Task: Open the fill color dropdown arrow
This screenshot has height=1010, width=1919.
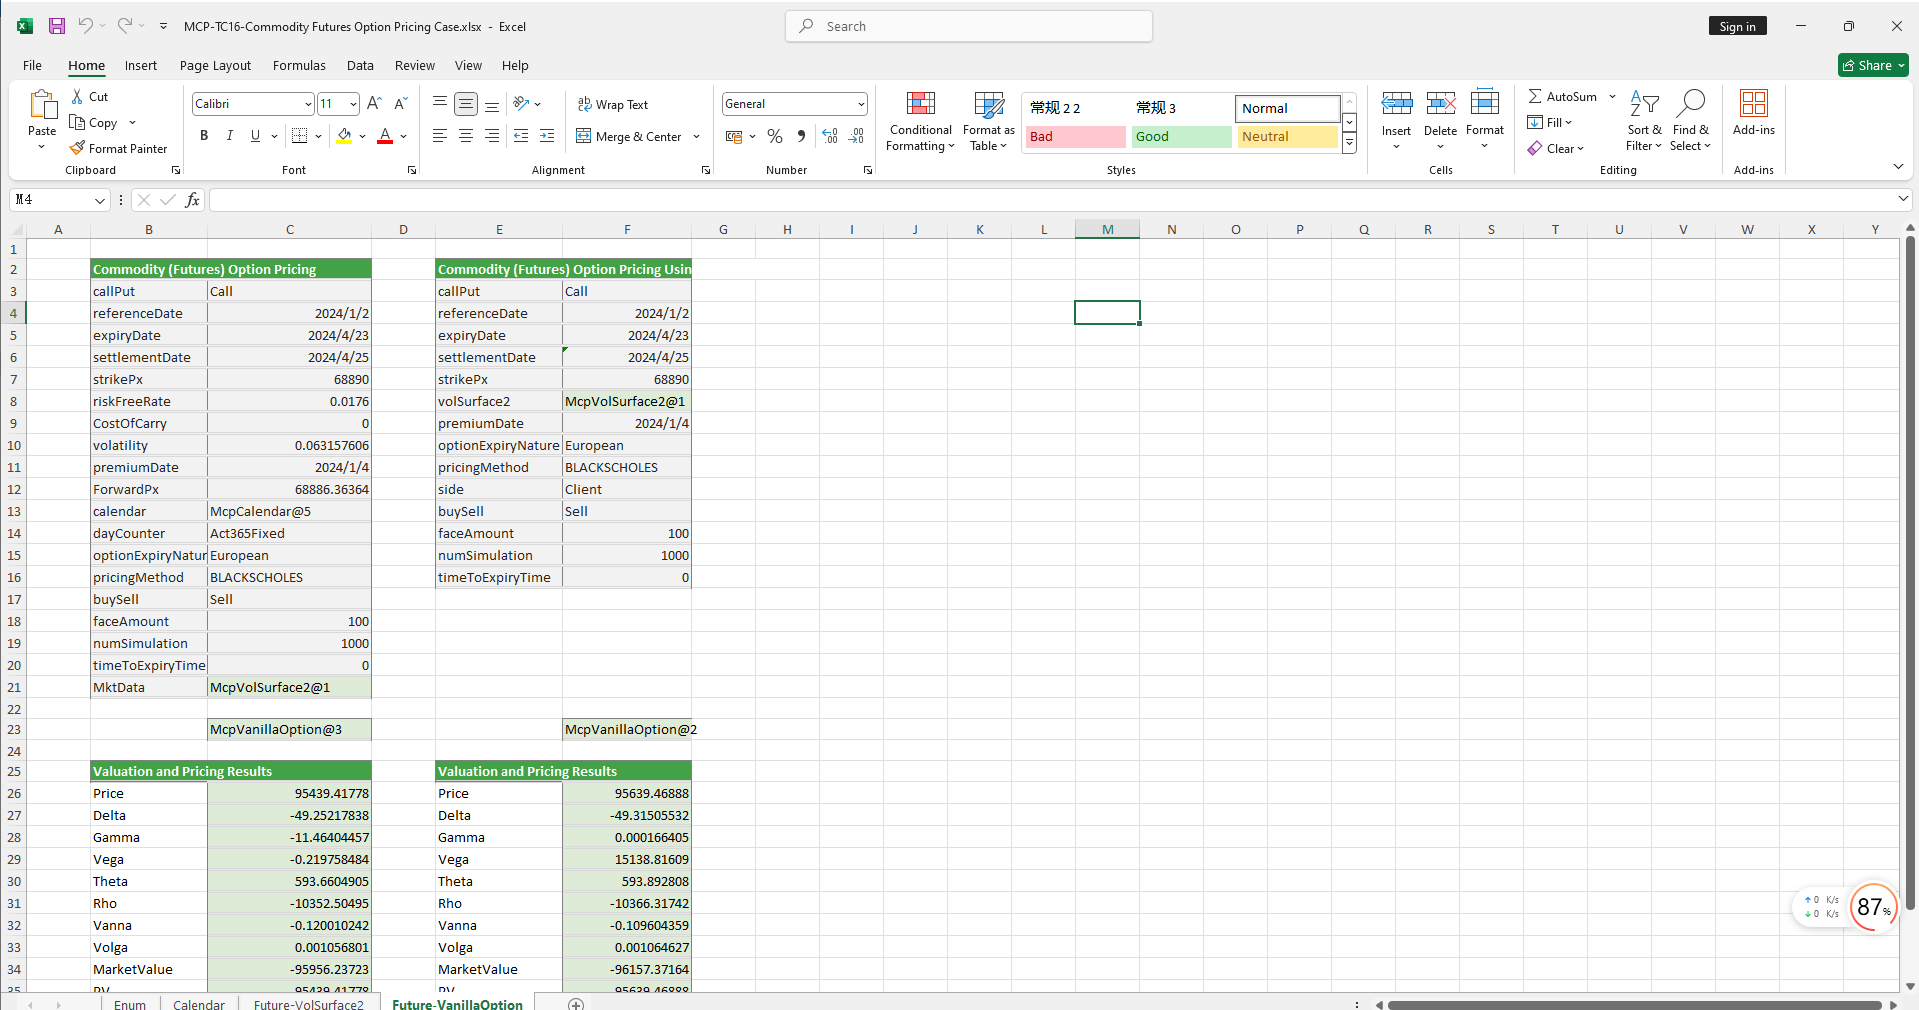Action: click(x=362, y=136)
